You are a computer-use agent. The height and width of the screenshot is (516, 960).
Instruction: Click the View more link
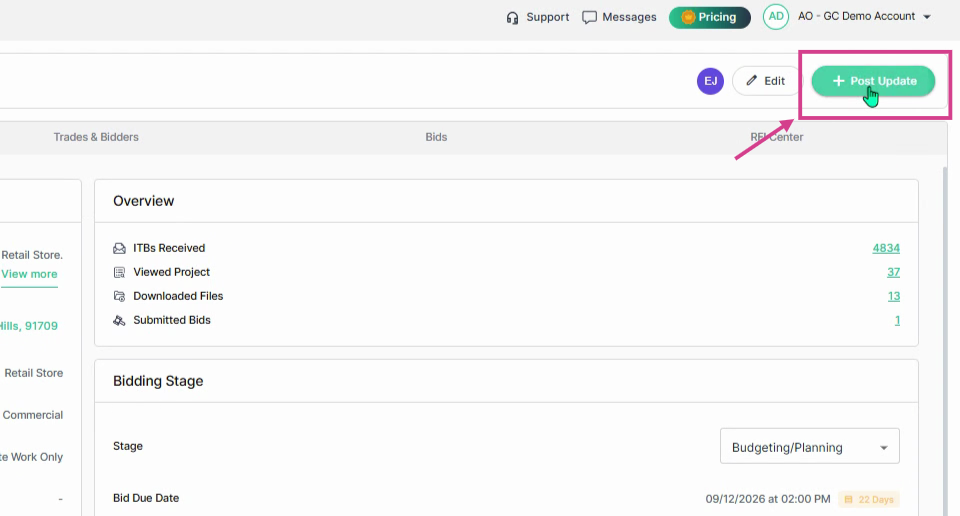[x=29, y=274]
